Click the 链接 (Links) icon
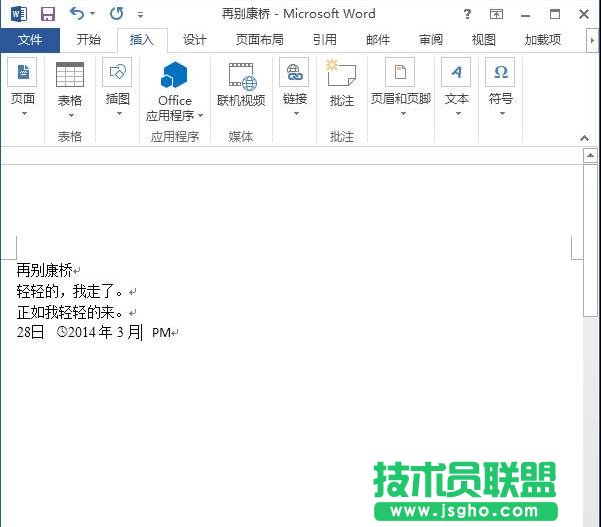This screenshot has width=601, height=527. coord(294,72)
